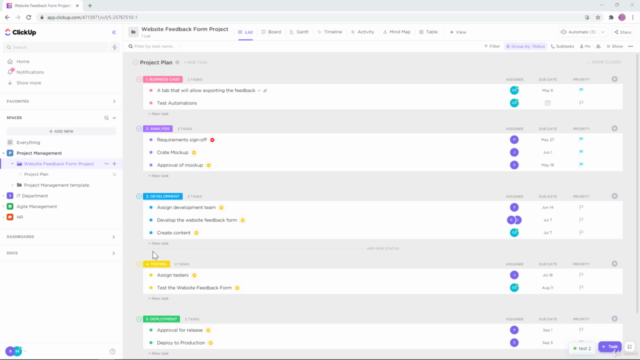The width and height of the screenshot is (640, 360).
Task: Open the assignee avatar for Create content
Action: pyautogui.click(x=514, y=233)
